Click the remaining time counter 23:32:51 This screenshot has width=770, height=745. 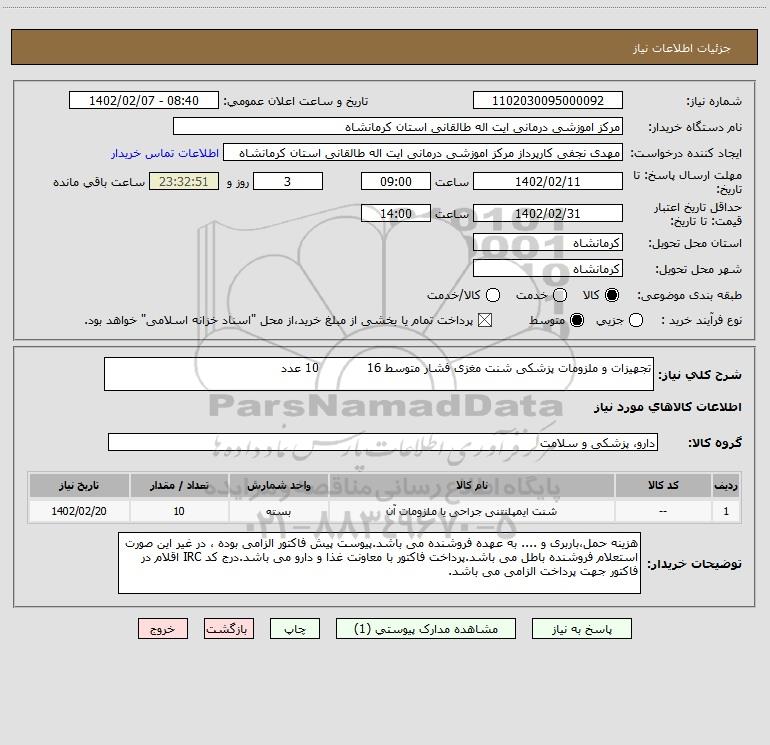(184, 181)
